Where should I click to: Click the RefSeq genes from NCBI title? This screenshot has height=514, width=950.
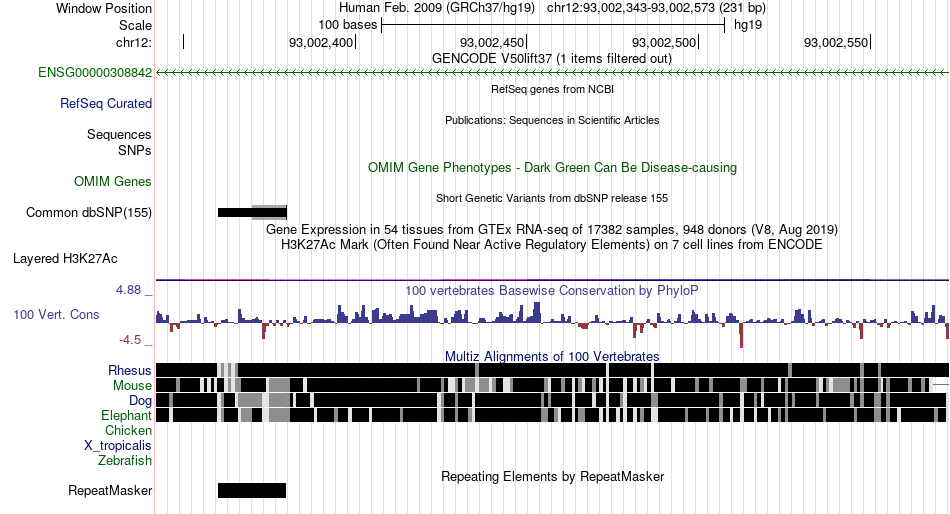pos(552,89)
